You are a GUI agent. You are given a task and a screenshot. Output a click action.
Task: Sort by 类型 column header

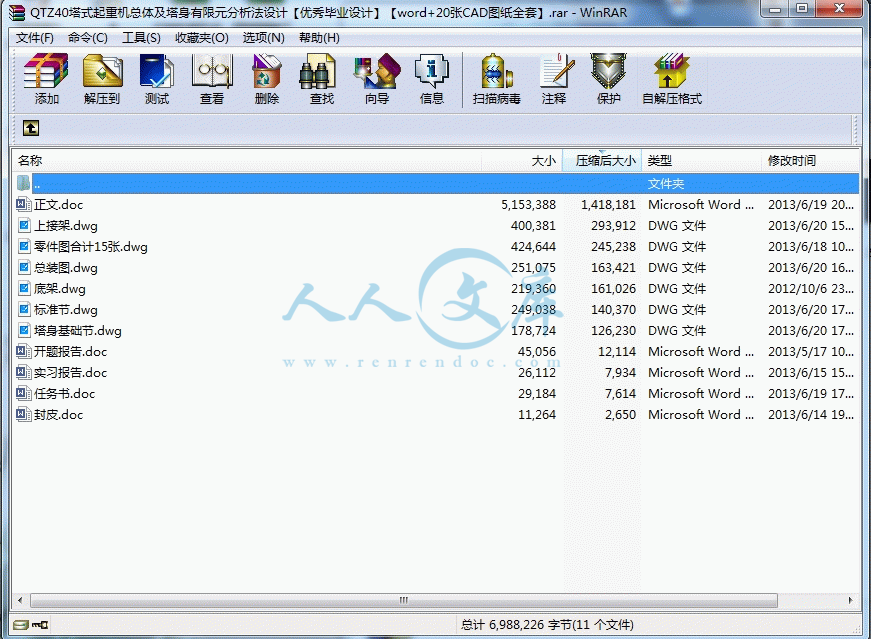702,161
